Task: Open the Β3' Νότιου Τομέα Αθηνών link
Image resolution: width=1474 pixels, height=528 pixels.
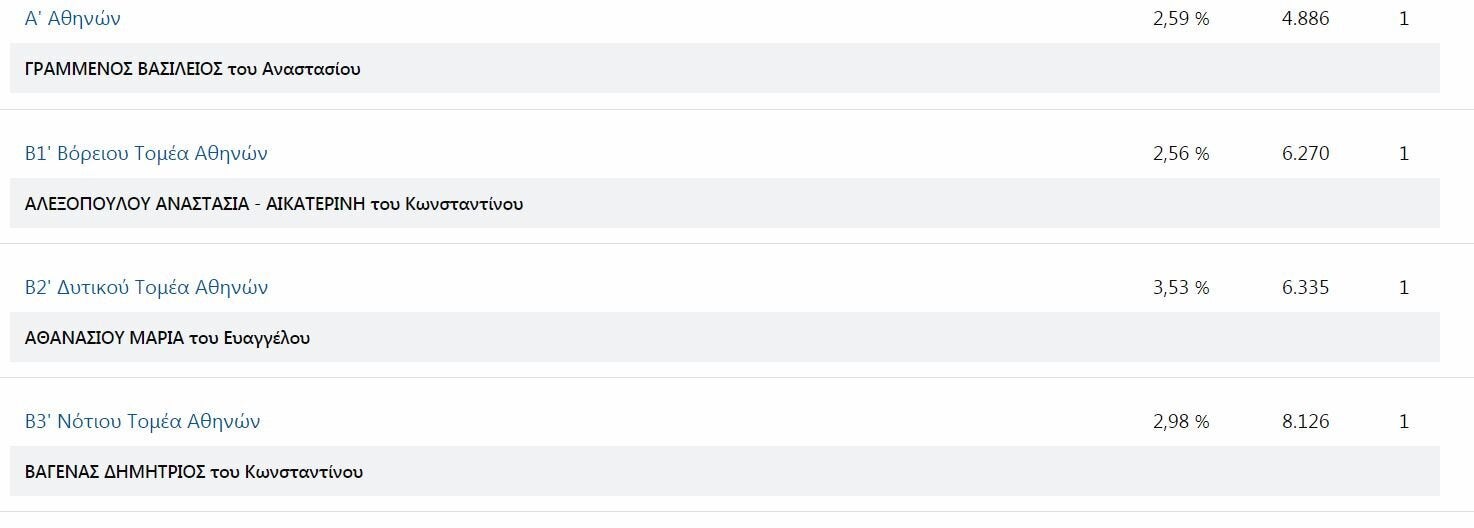Action: (142, 421)
